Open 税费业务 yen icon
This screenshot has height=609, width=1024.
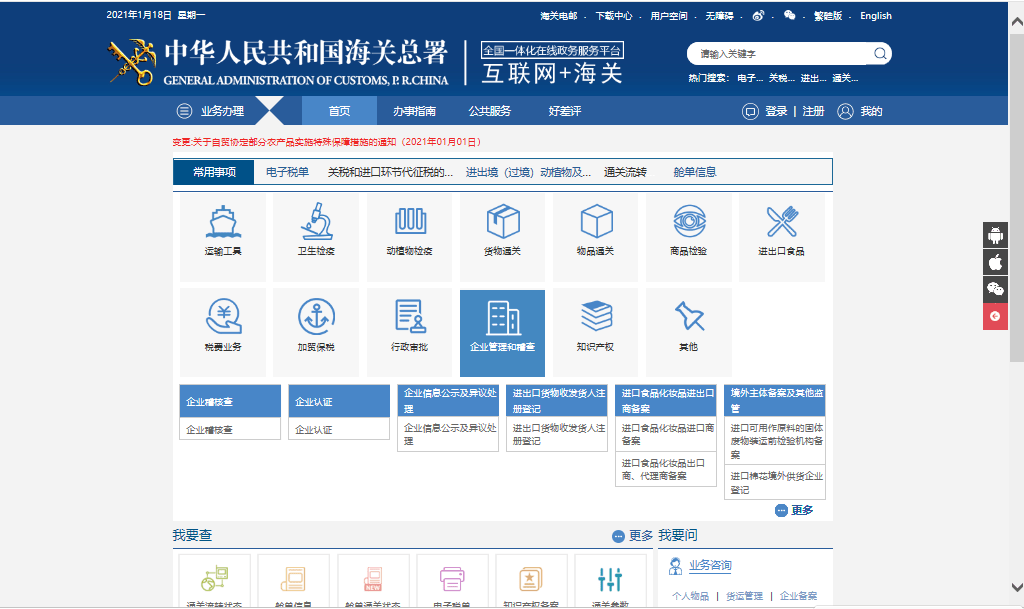click(x=223, y=317)
